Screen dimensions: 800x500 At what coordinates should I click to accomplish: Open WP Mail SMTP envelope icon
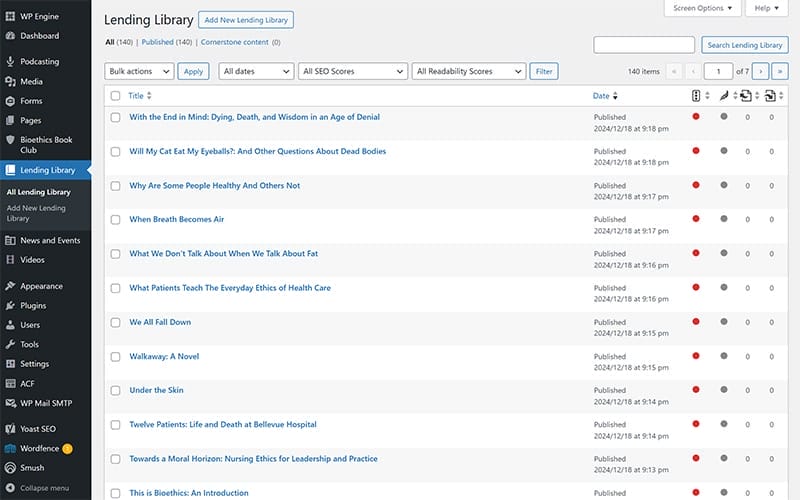tap(10, 403)
